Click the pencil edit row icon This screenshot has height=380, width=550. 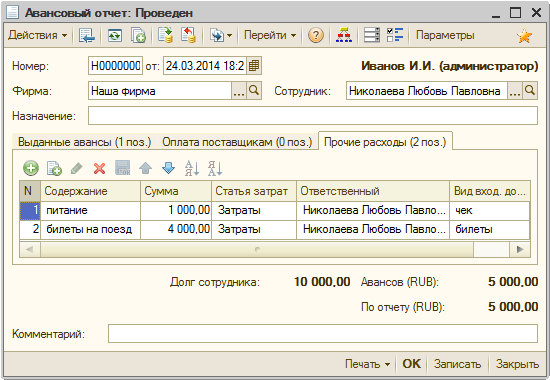pos(76,168)
